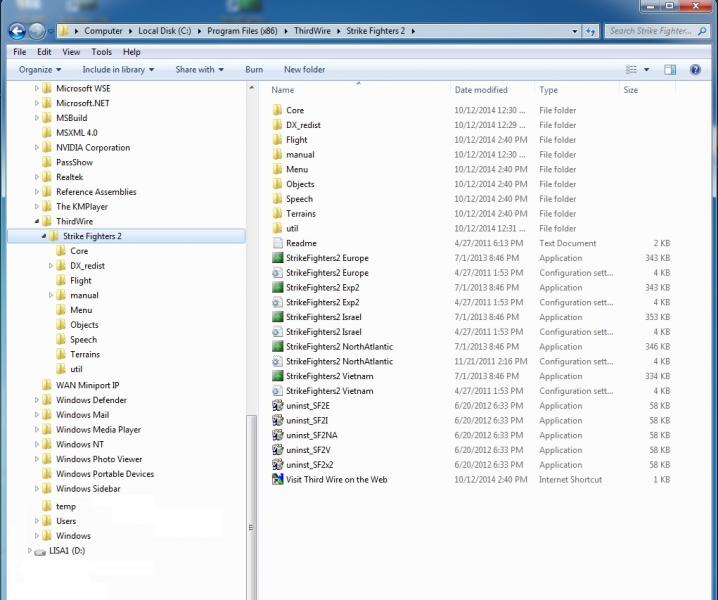Click Local Disk (C:) in address breadcrumb
The width and height of the screenshot is (718, 600).
[x=165, y=31]
